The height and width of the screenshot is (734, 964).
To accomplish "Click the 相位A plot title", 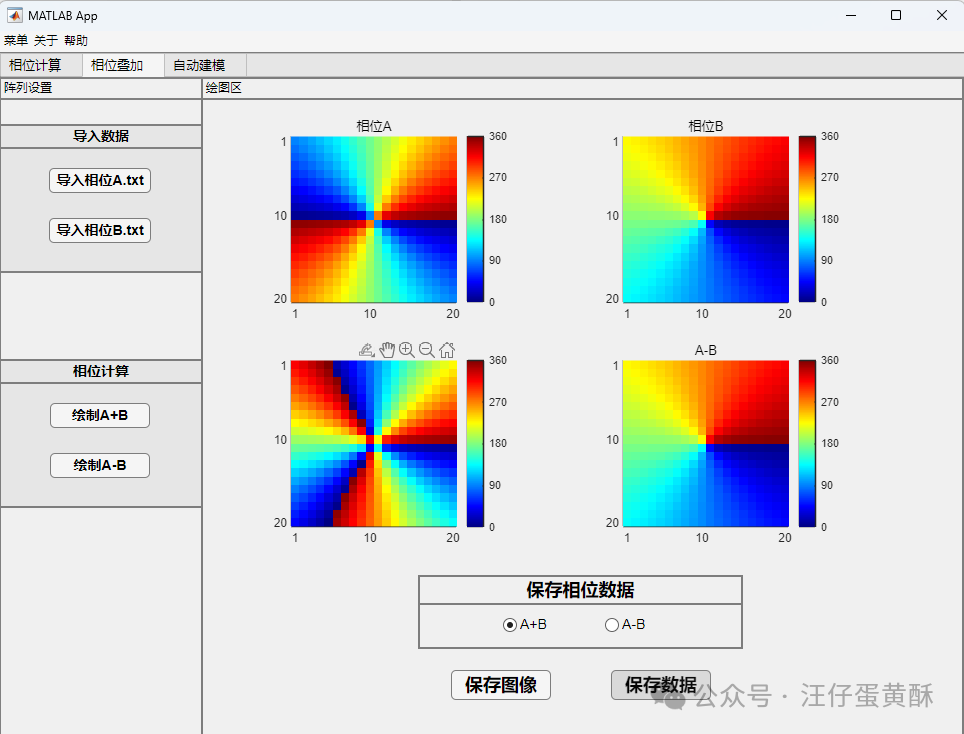I will (374, 126).
